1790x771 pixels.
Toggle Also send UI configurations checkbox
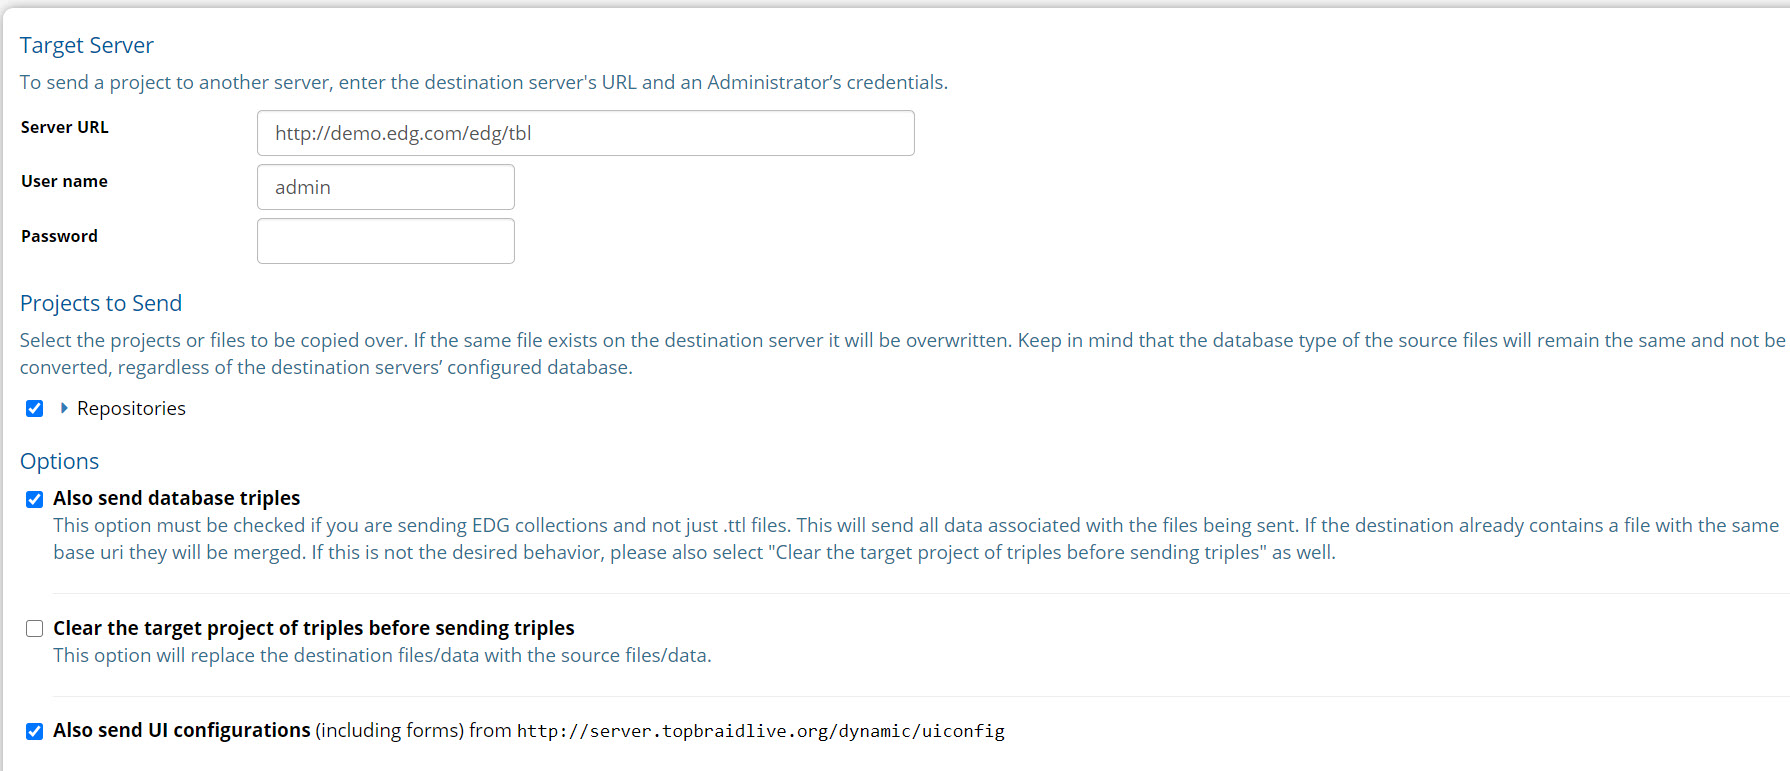[x=35, y=731]
